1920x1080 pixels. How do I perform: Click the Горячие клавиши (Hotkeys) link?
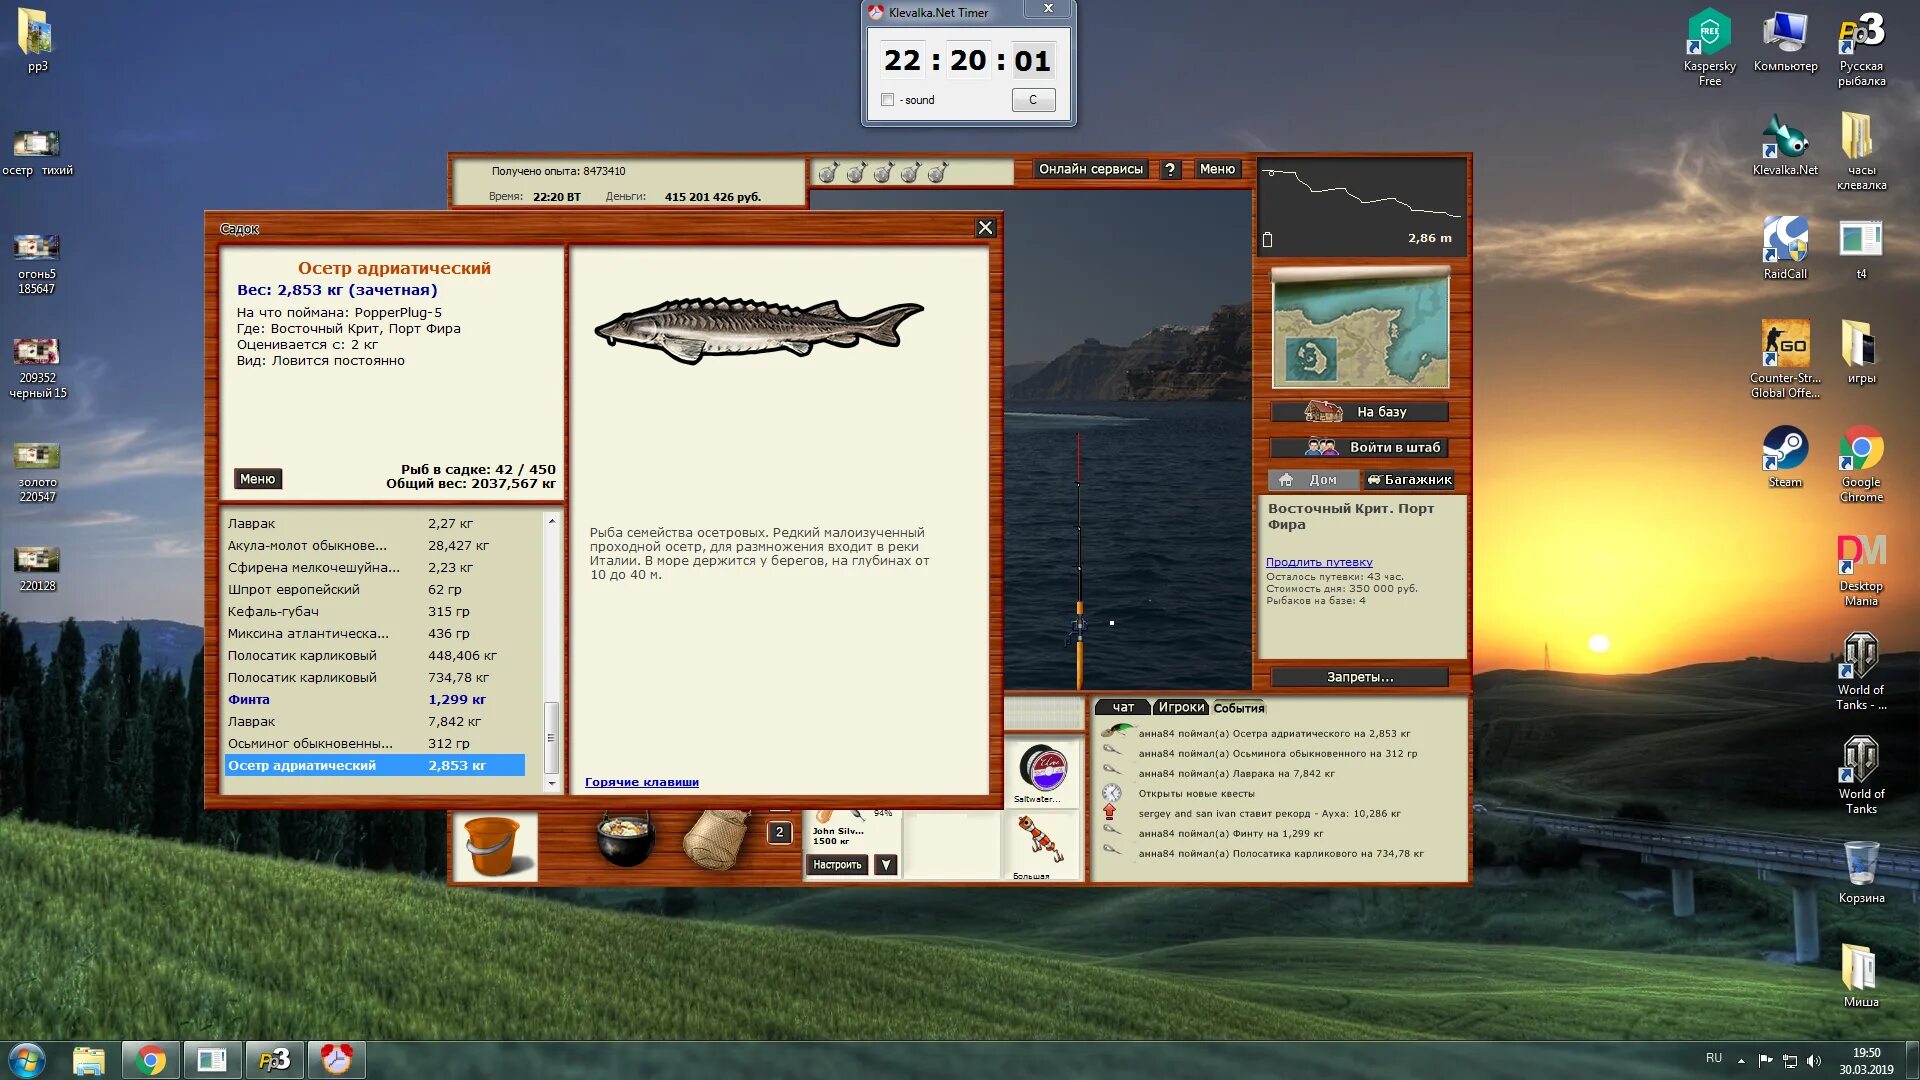coord(642,782)
